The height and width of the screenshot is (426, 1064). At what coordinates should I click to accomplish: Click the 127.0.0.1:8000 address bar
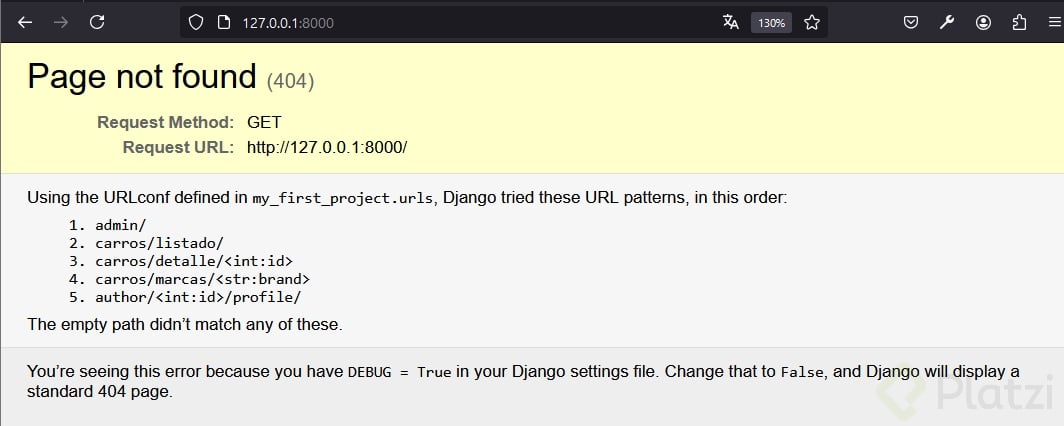[x=450, y=22]
